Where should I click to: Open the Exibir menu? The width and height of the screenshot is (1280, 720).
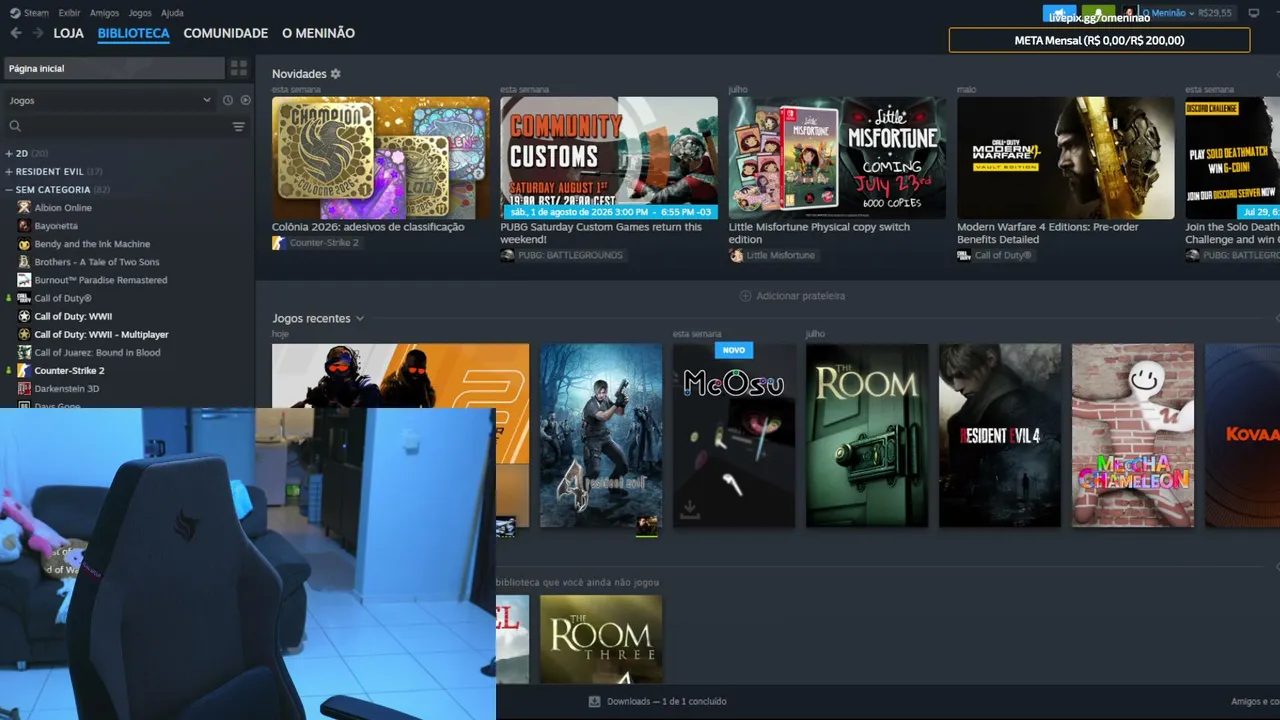click(x=69, y=13)
